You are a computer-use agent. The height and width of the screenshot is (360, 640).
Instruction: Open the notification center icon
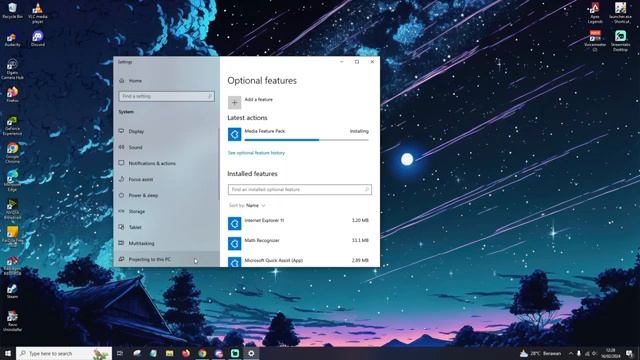pyautogui.click(x=629, y=353)
